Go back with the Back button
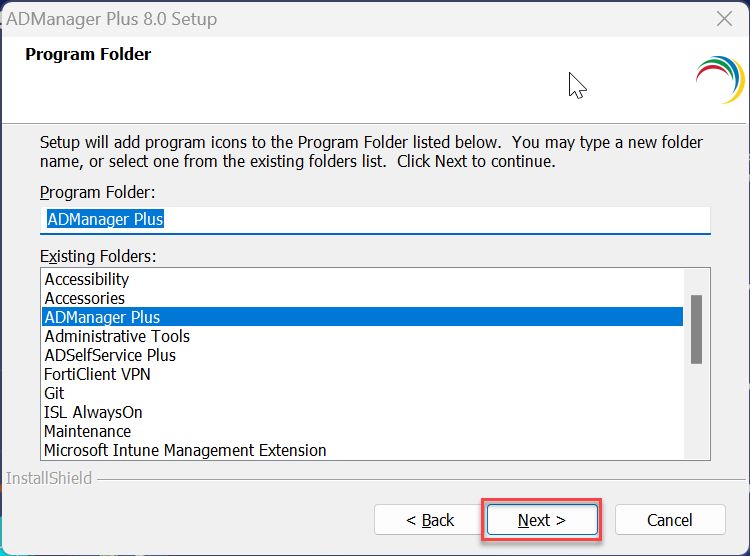750x556 pixels. click(430, 520)
